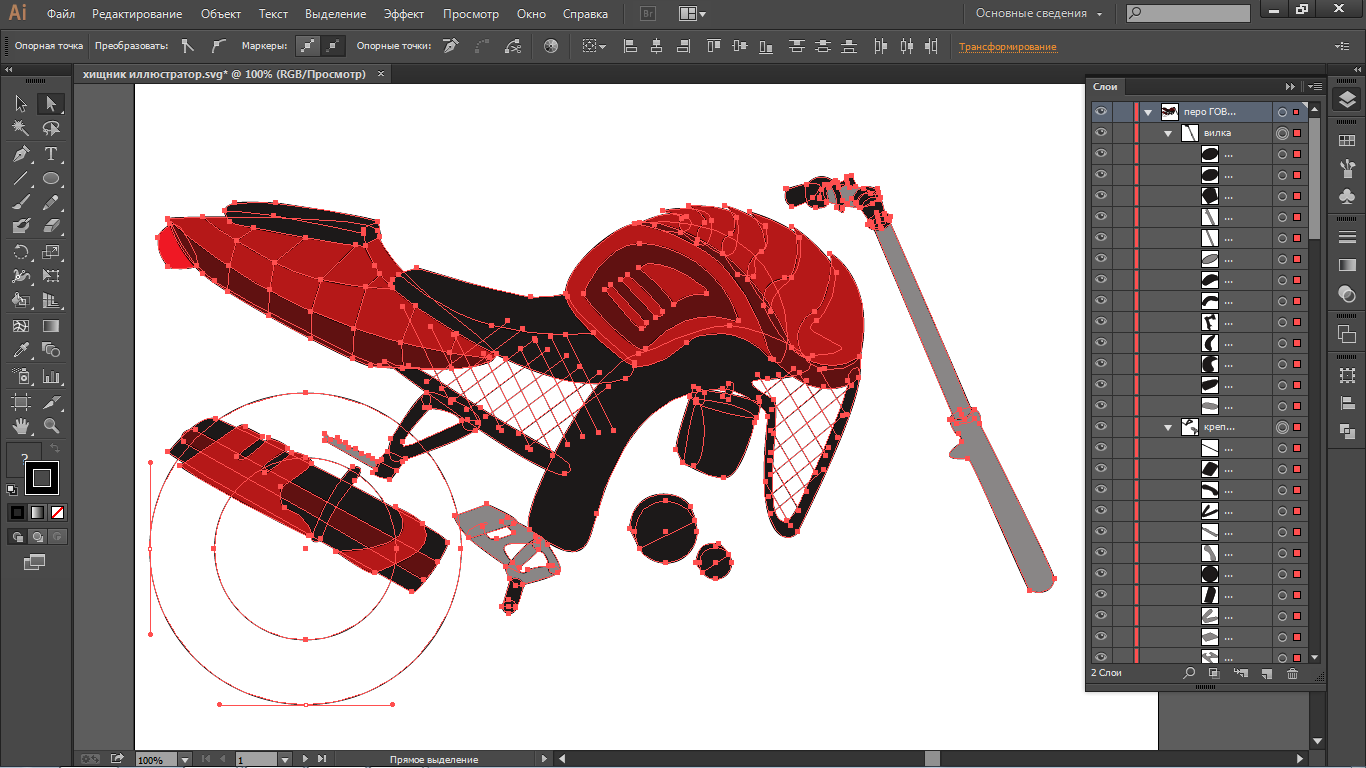Select the Line Segment tool
1366x768 pixels.
21,179
